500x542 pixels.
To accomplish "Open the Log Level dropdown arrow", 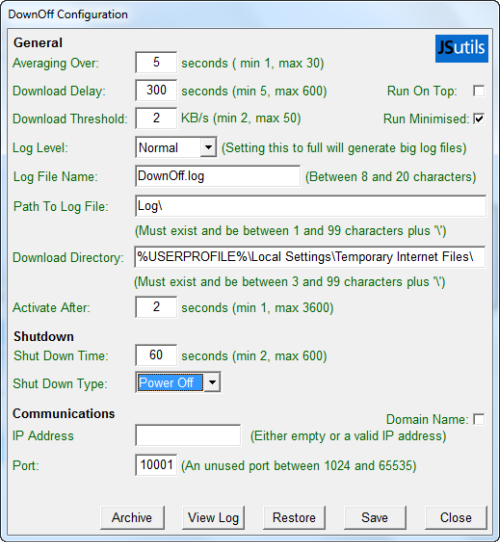I will pyautogui.click(x=208, y=147).
